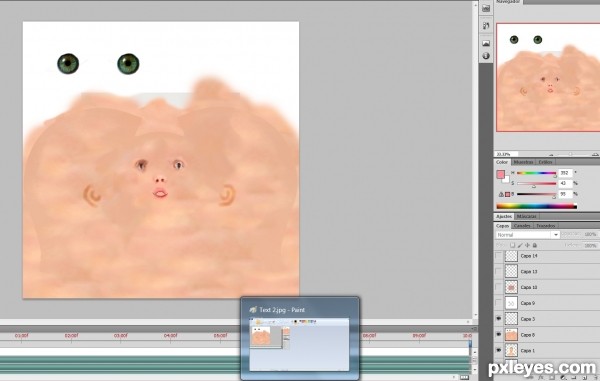The image size is (600, 381).
Task: Click the pink foreground color swatch
Action: [501, 174]
